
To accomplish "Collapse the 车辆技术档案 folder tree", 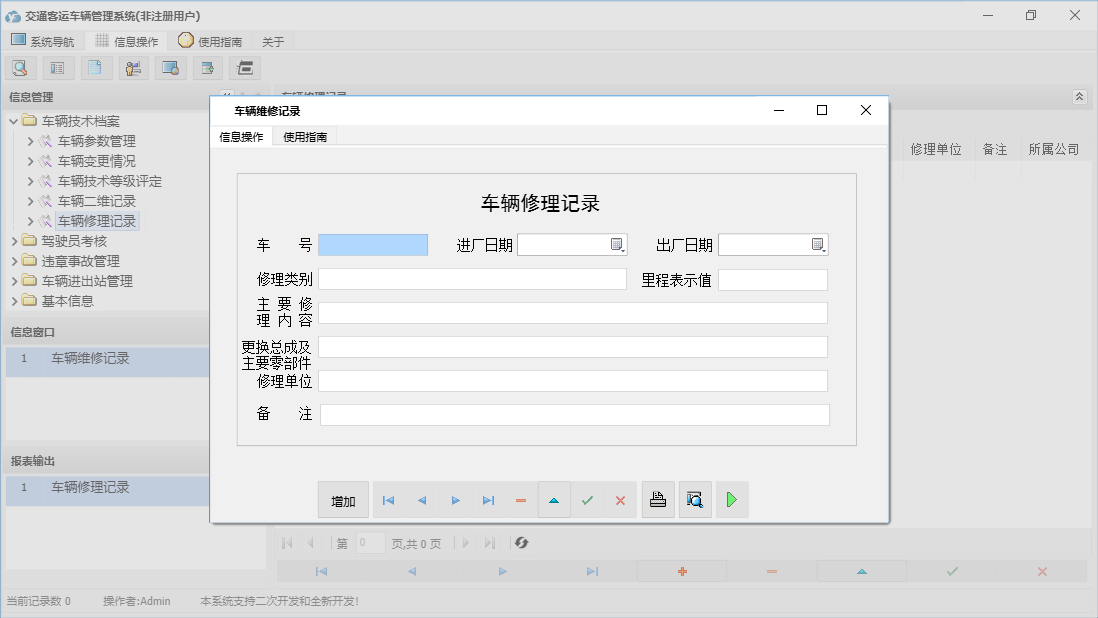I will click(11, 120).
